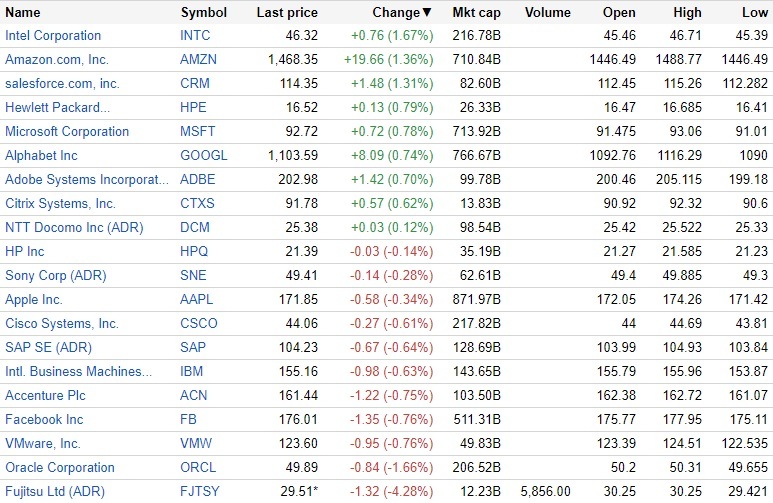Click the MSFT ticker symbol link
Screen dimensions: 773x503
(197, 131)
